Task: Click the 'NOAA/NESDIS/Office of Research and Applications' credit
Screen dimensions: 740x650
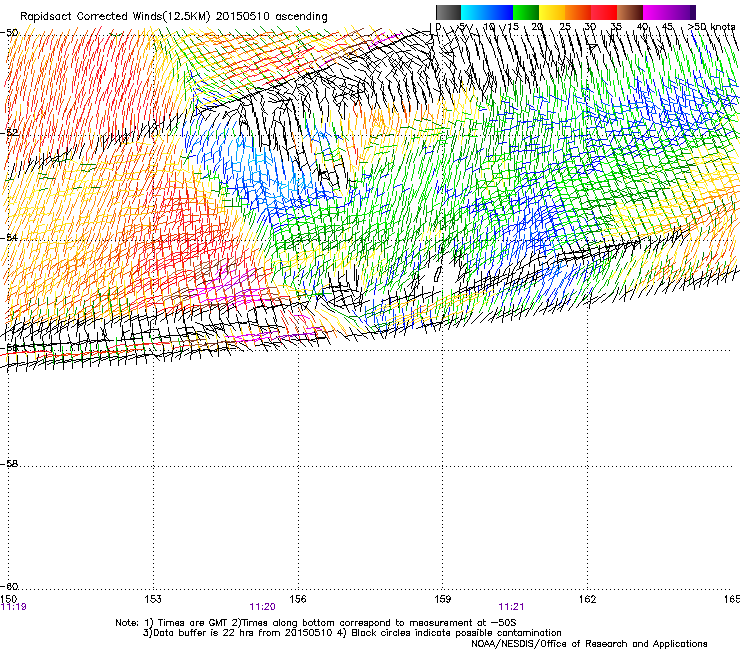Action: pyautogui.click(x=589, y=643)
